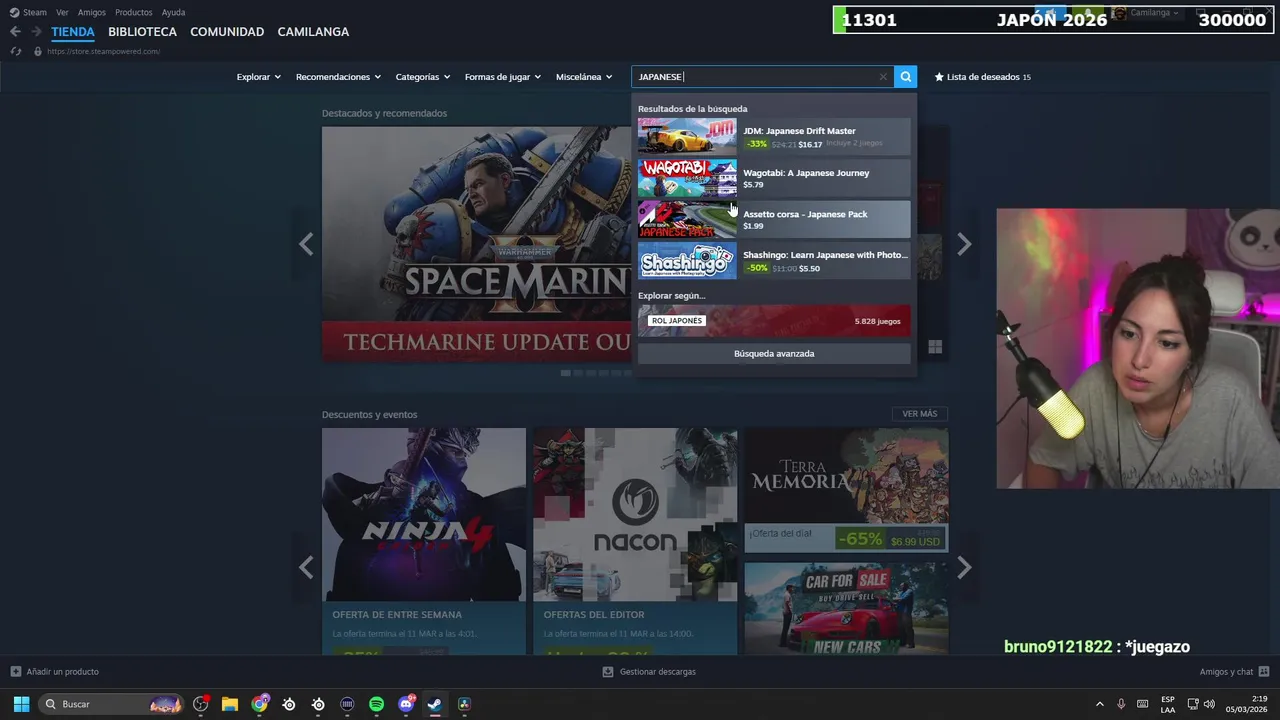Select Wagotabi: A Japanese Journey result
Screen dimensions: 1280x720
[774, 178]
